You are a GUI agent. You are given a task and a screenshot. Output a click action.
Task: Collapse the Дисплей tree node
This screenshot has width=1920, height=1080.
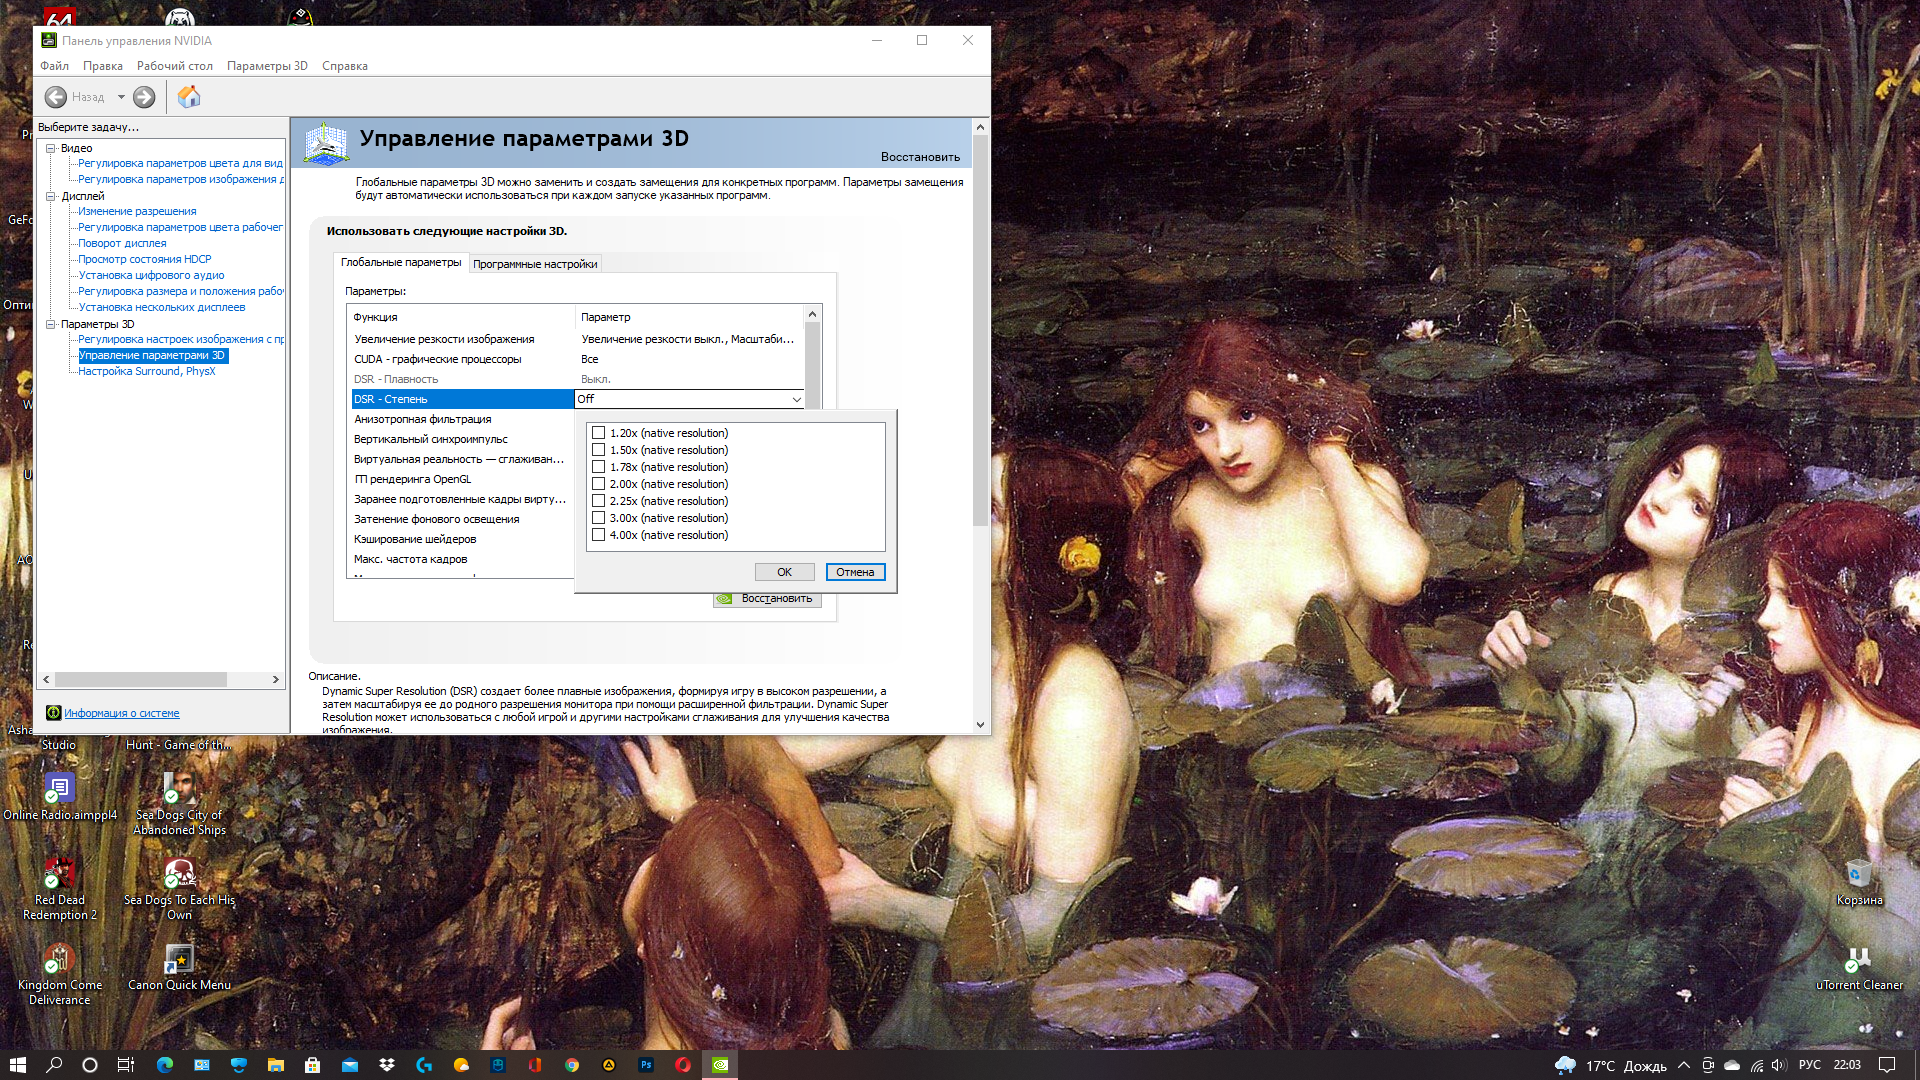coord(50,196)
